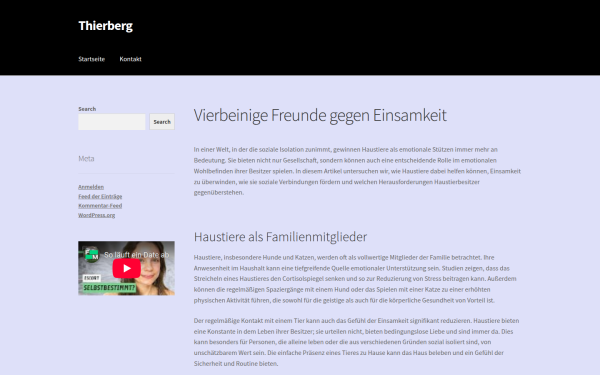Image resolution: width=600 pixels, height=375 pixels.
Task: Click the paragraph starting 'Haustiere, insbesondere Hunde'
Action: (355, 279)
